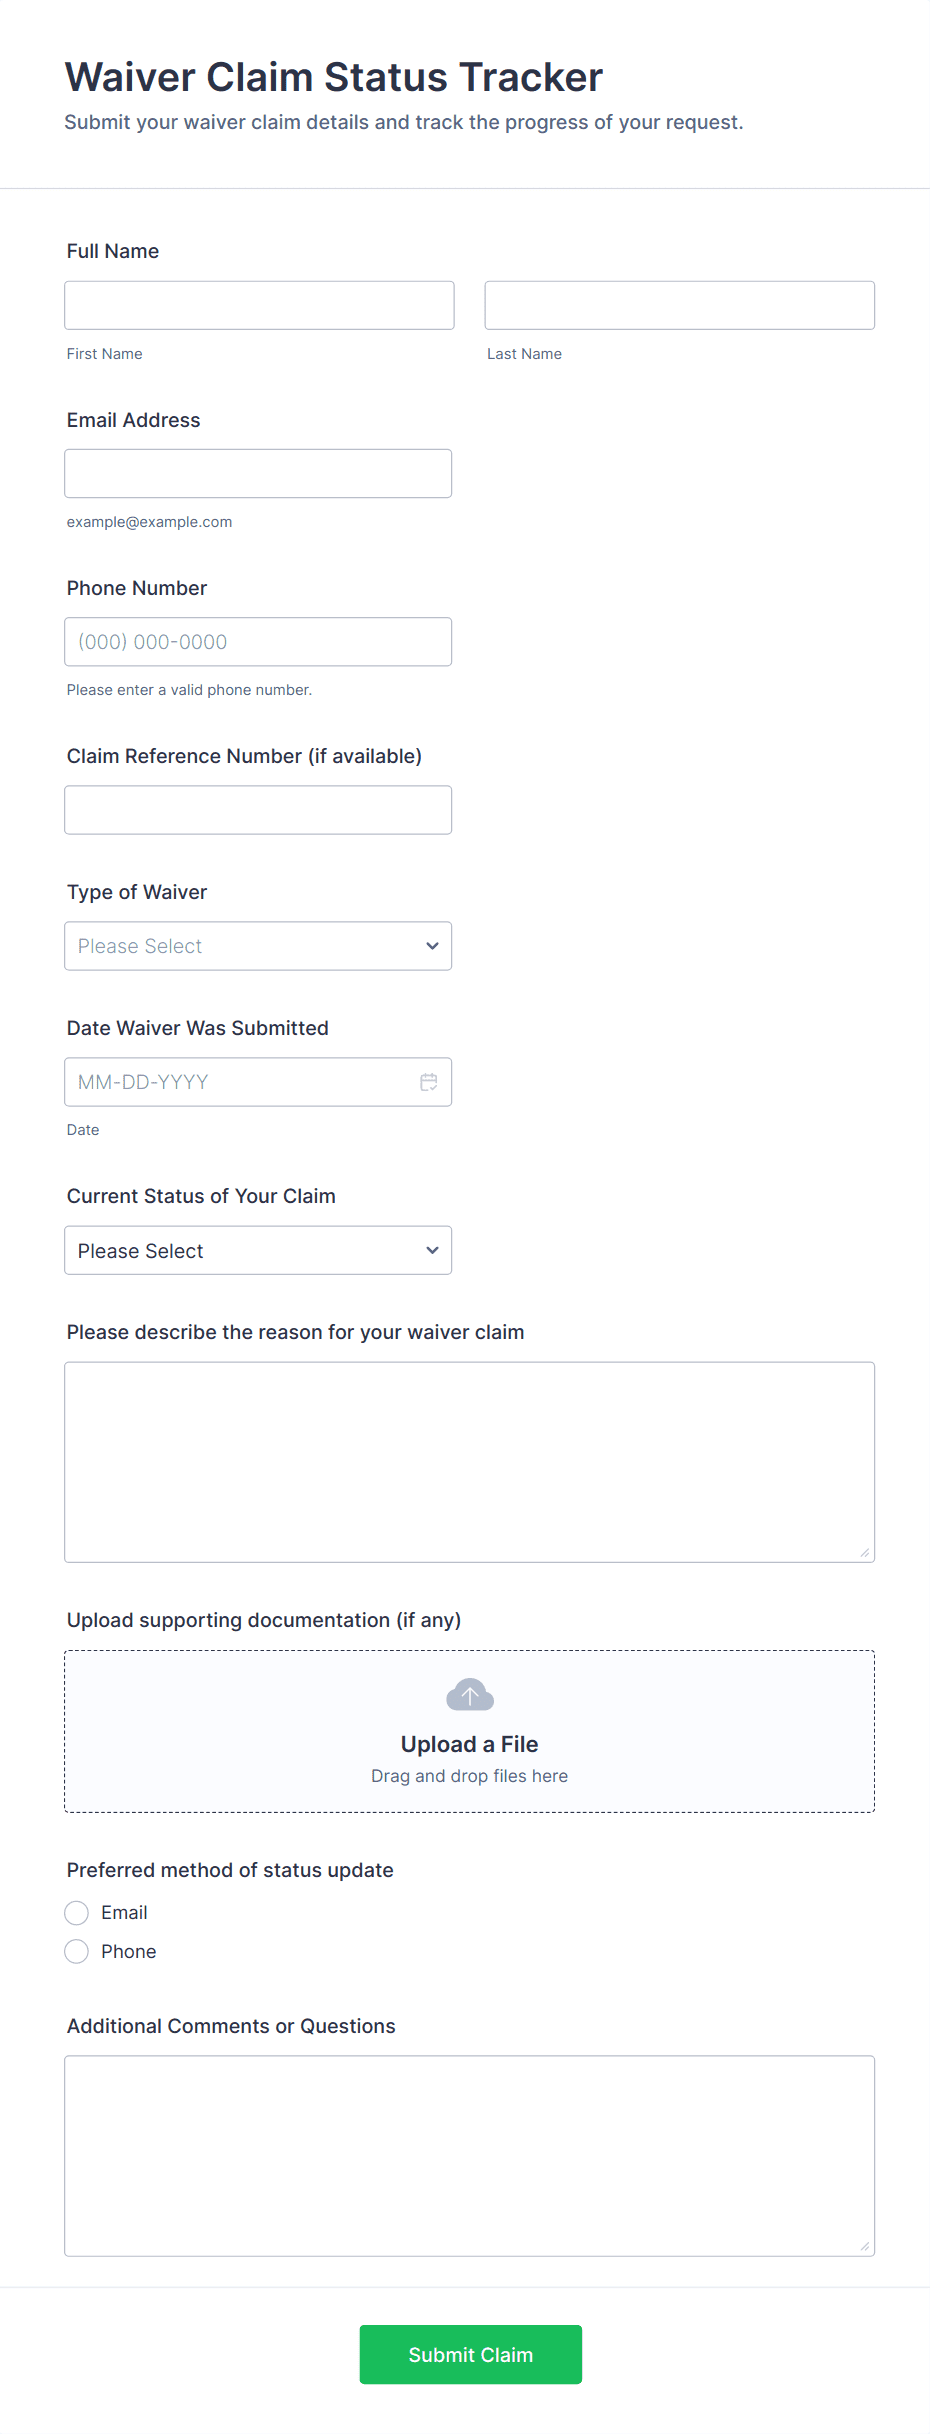Screen dimensions: 930x2434
Task: Click resize handle of comments text area
Action: pyautogui.click(x=865, y=2246)
